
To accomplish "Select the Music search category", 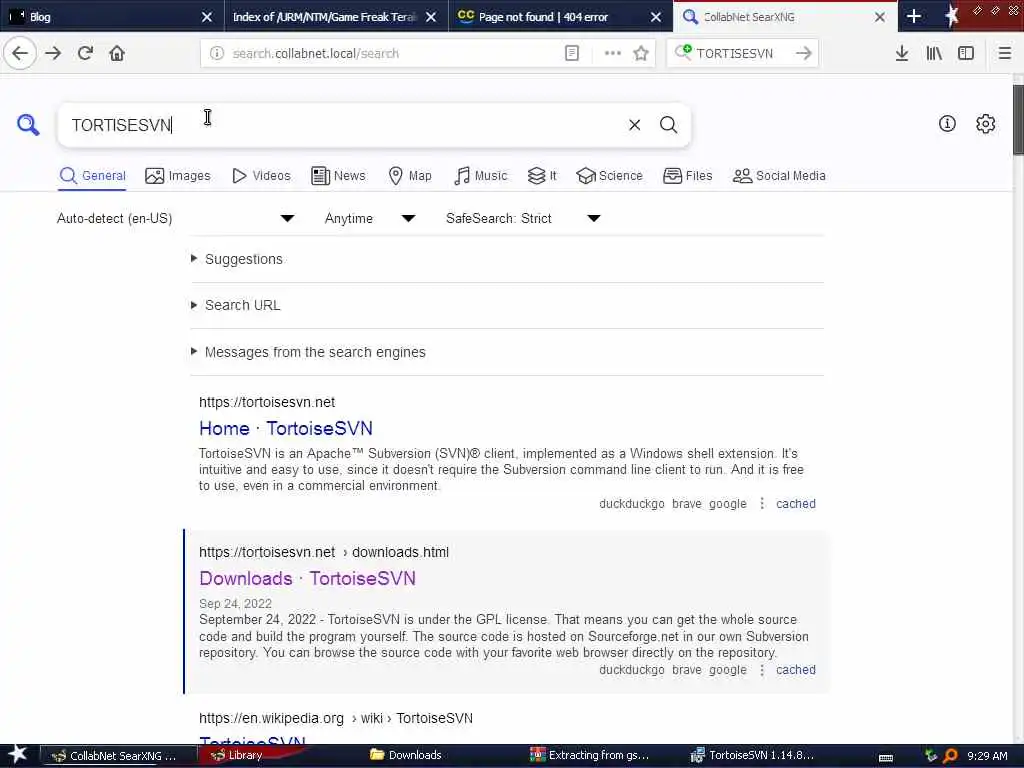I will [481, 176].
